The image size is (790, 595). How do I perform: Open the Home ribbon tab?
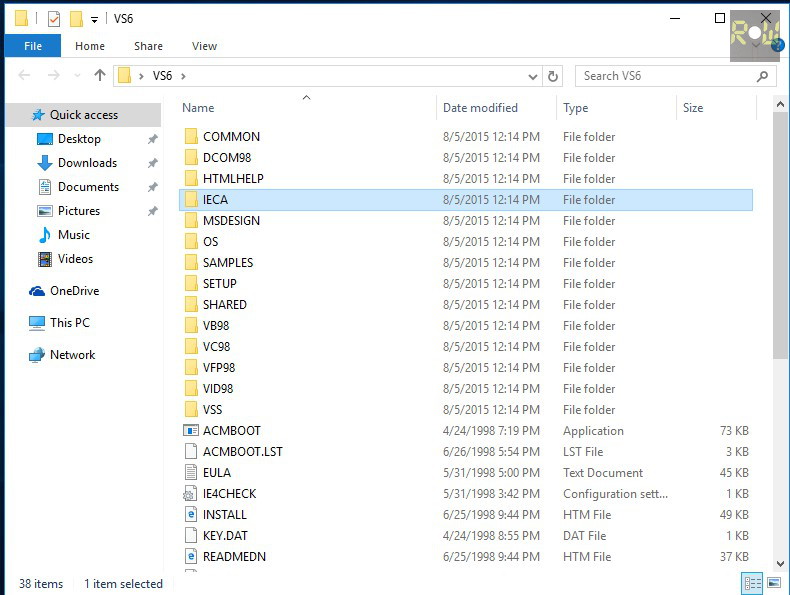(x=90, y=46)
